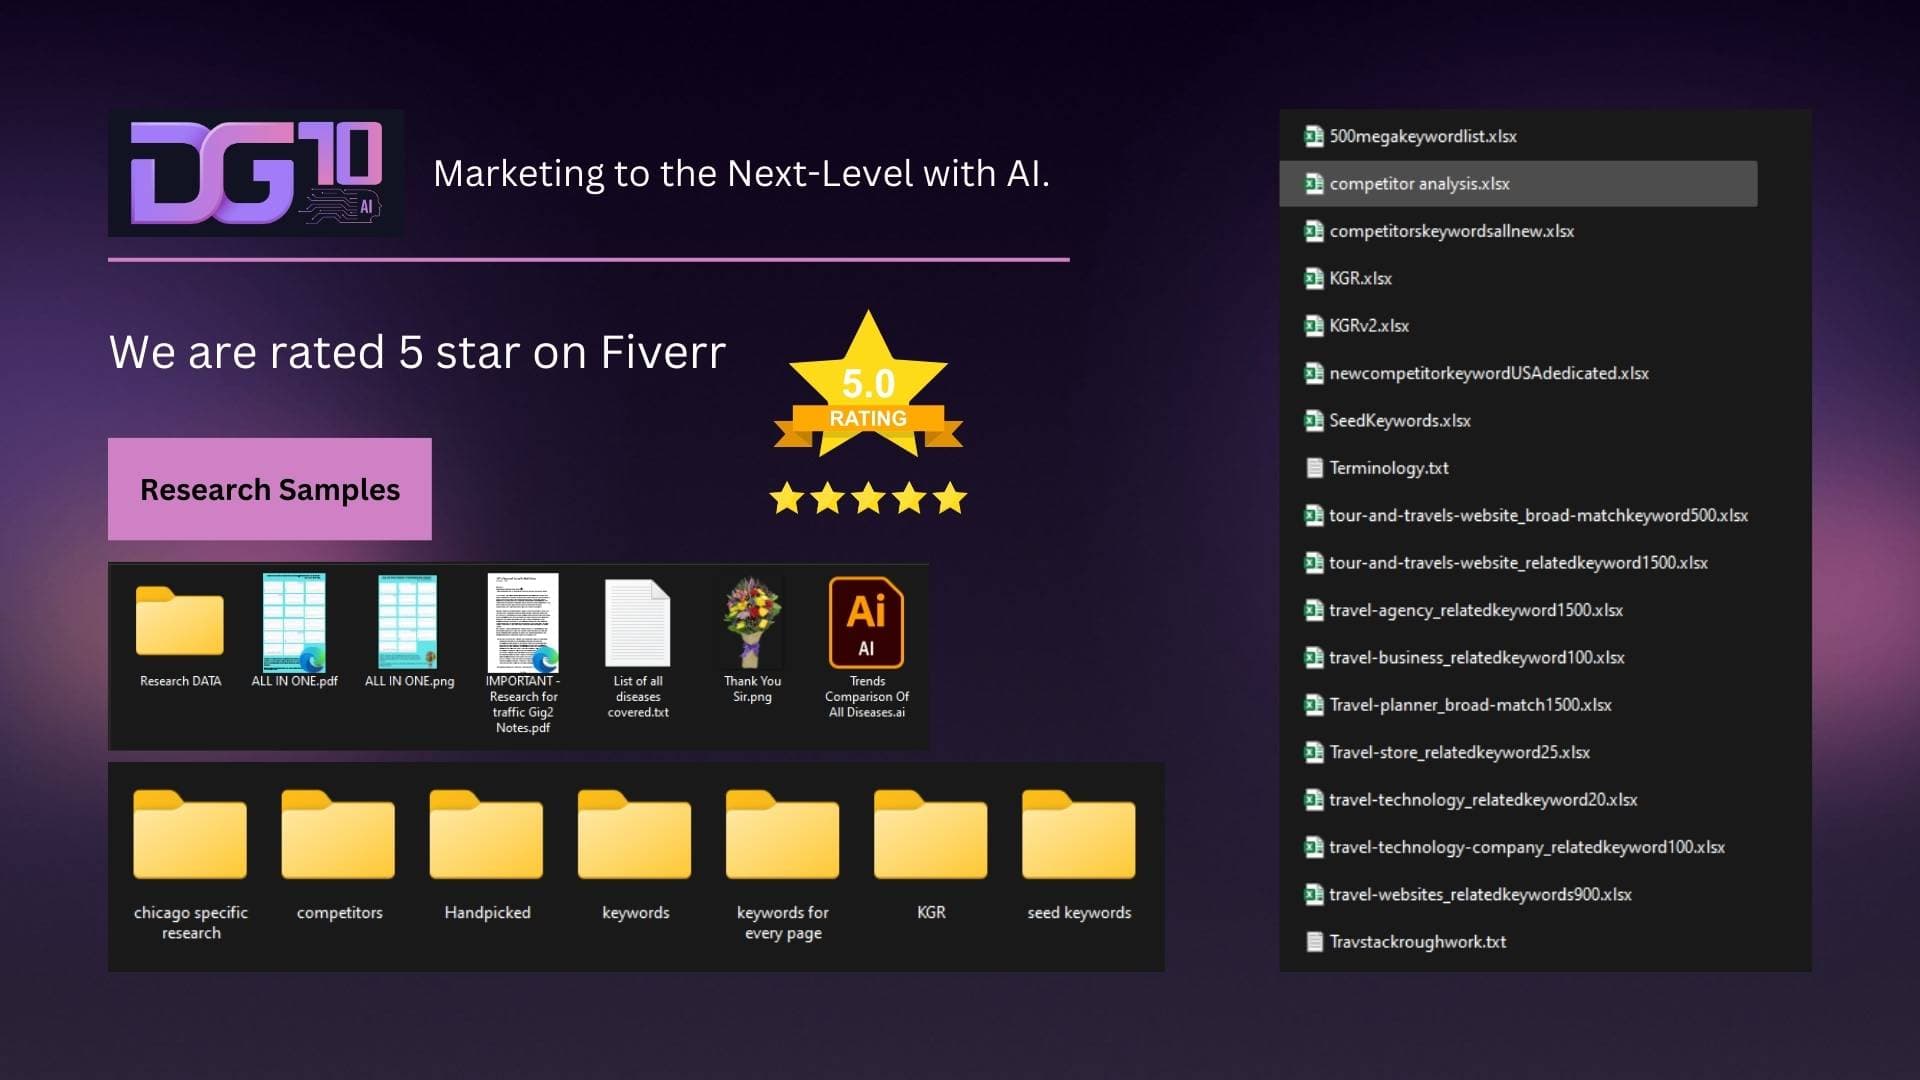Click the Research Samples button
Viewport: 1920px width, 1080px height.
point(270,489)
